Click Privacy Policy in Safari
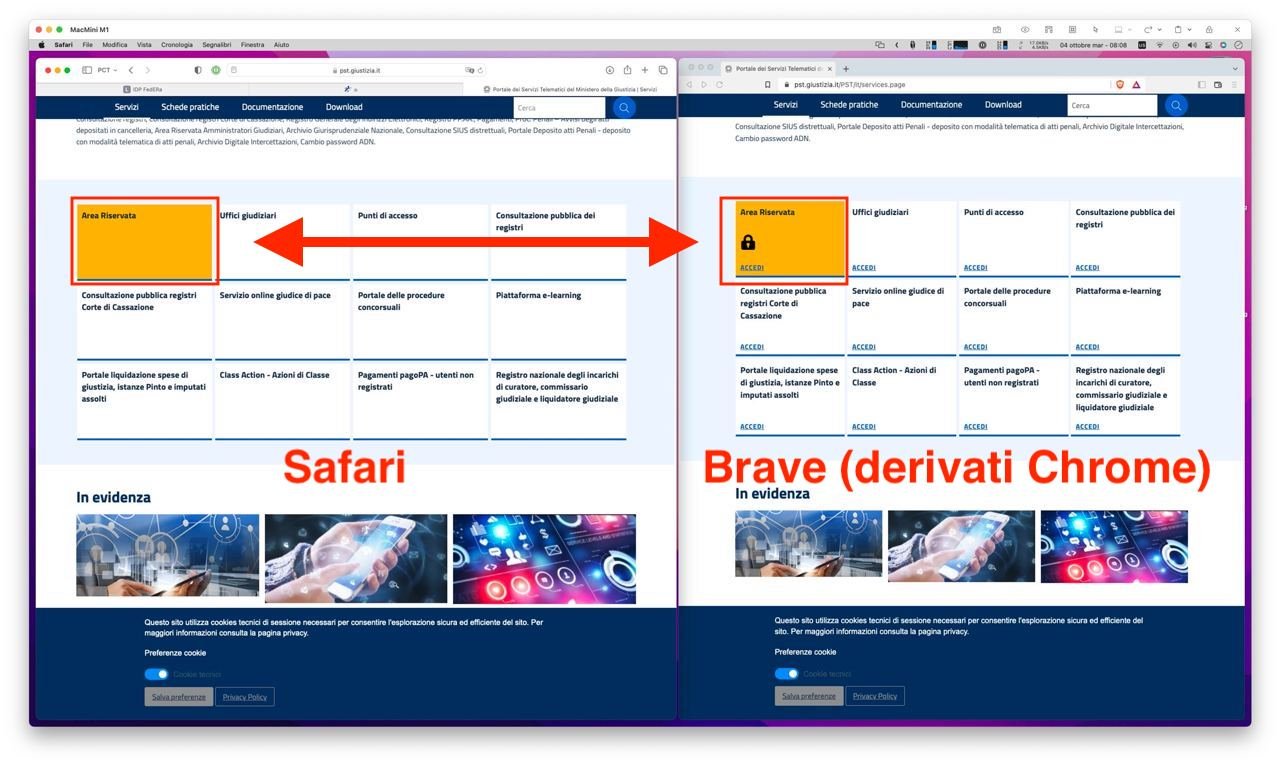This screenshot has height=765, width=1280. [245, 697]
